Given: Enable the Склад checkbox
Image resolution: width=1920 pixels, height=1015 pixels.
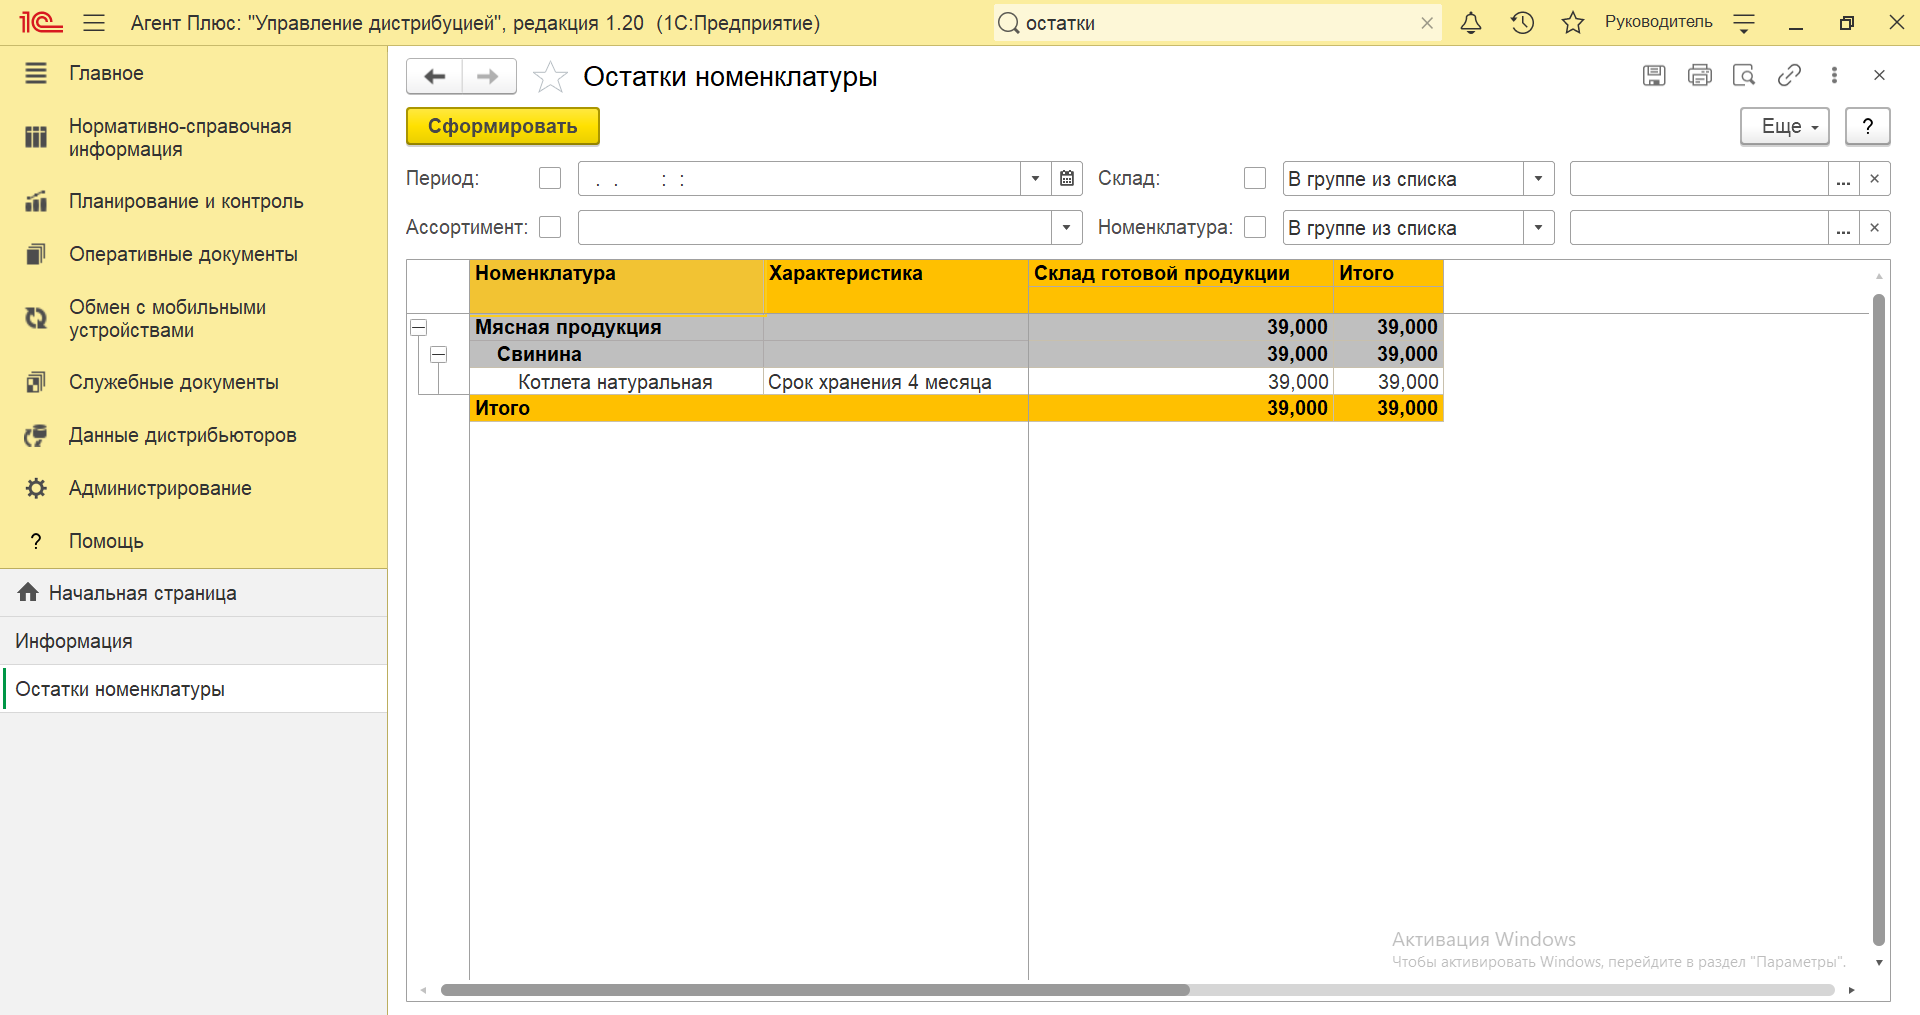Looking at the screenshot, I should pyautogui.click(x=1255, y=178).
